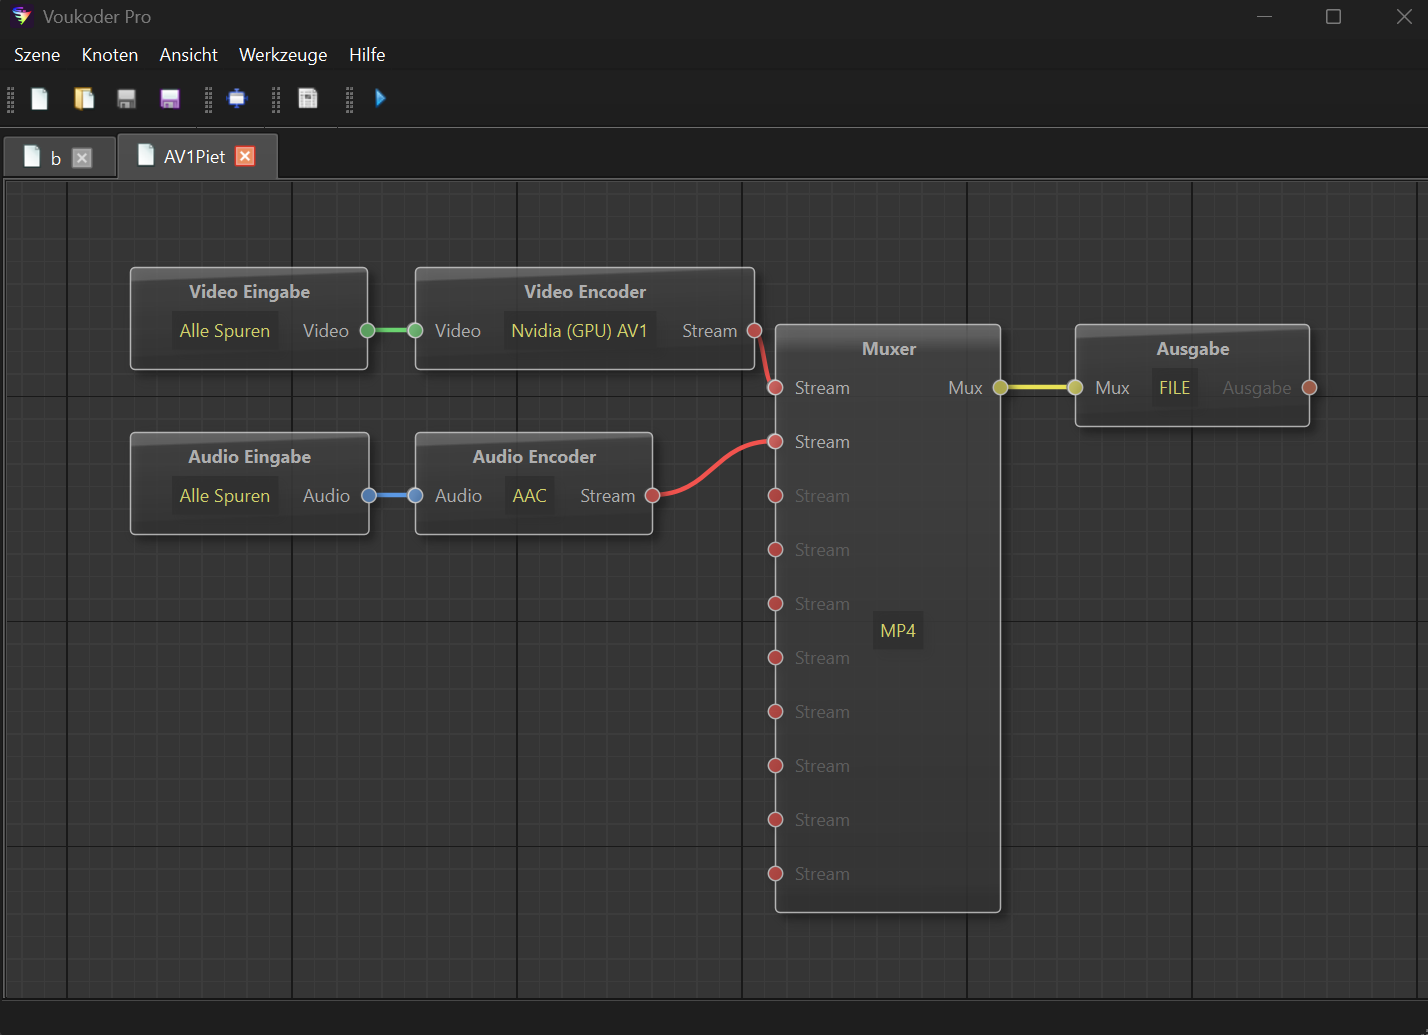Click the yellow Mux output port on Muxer
The width and height of the screenshot is (1428, 1035).
click(1000, 388)
